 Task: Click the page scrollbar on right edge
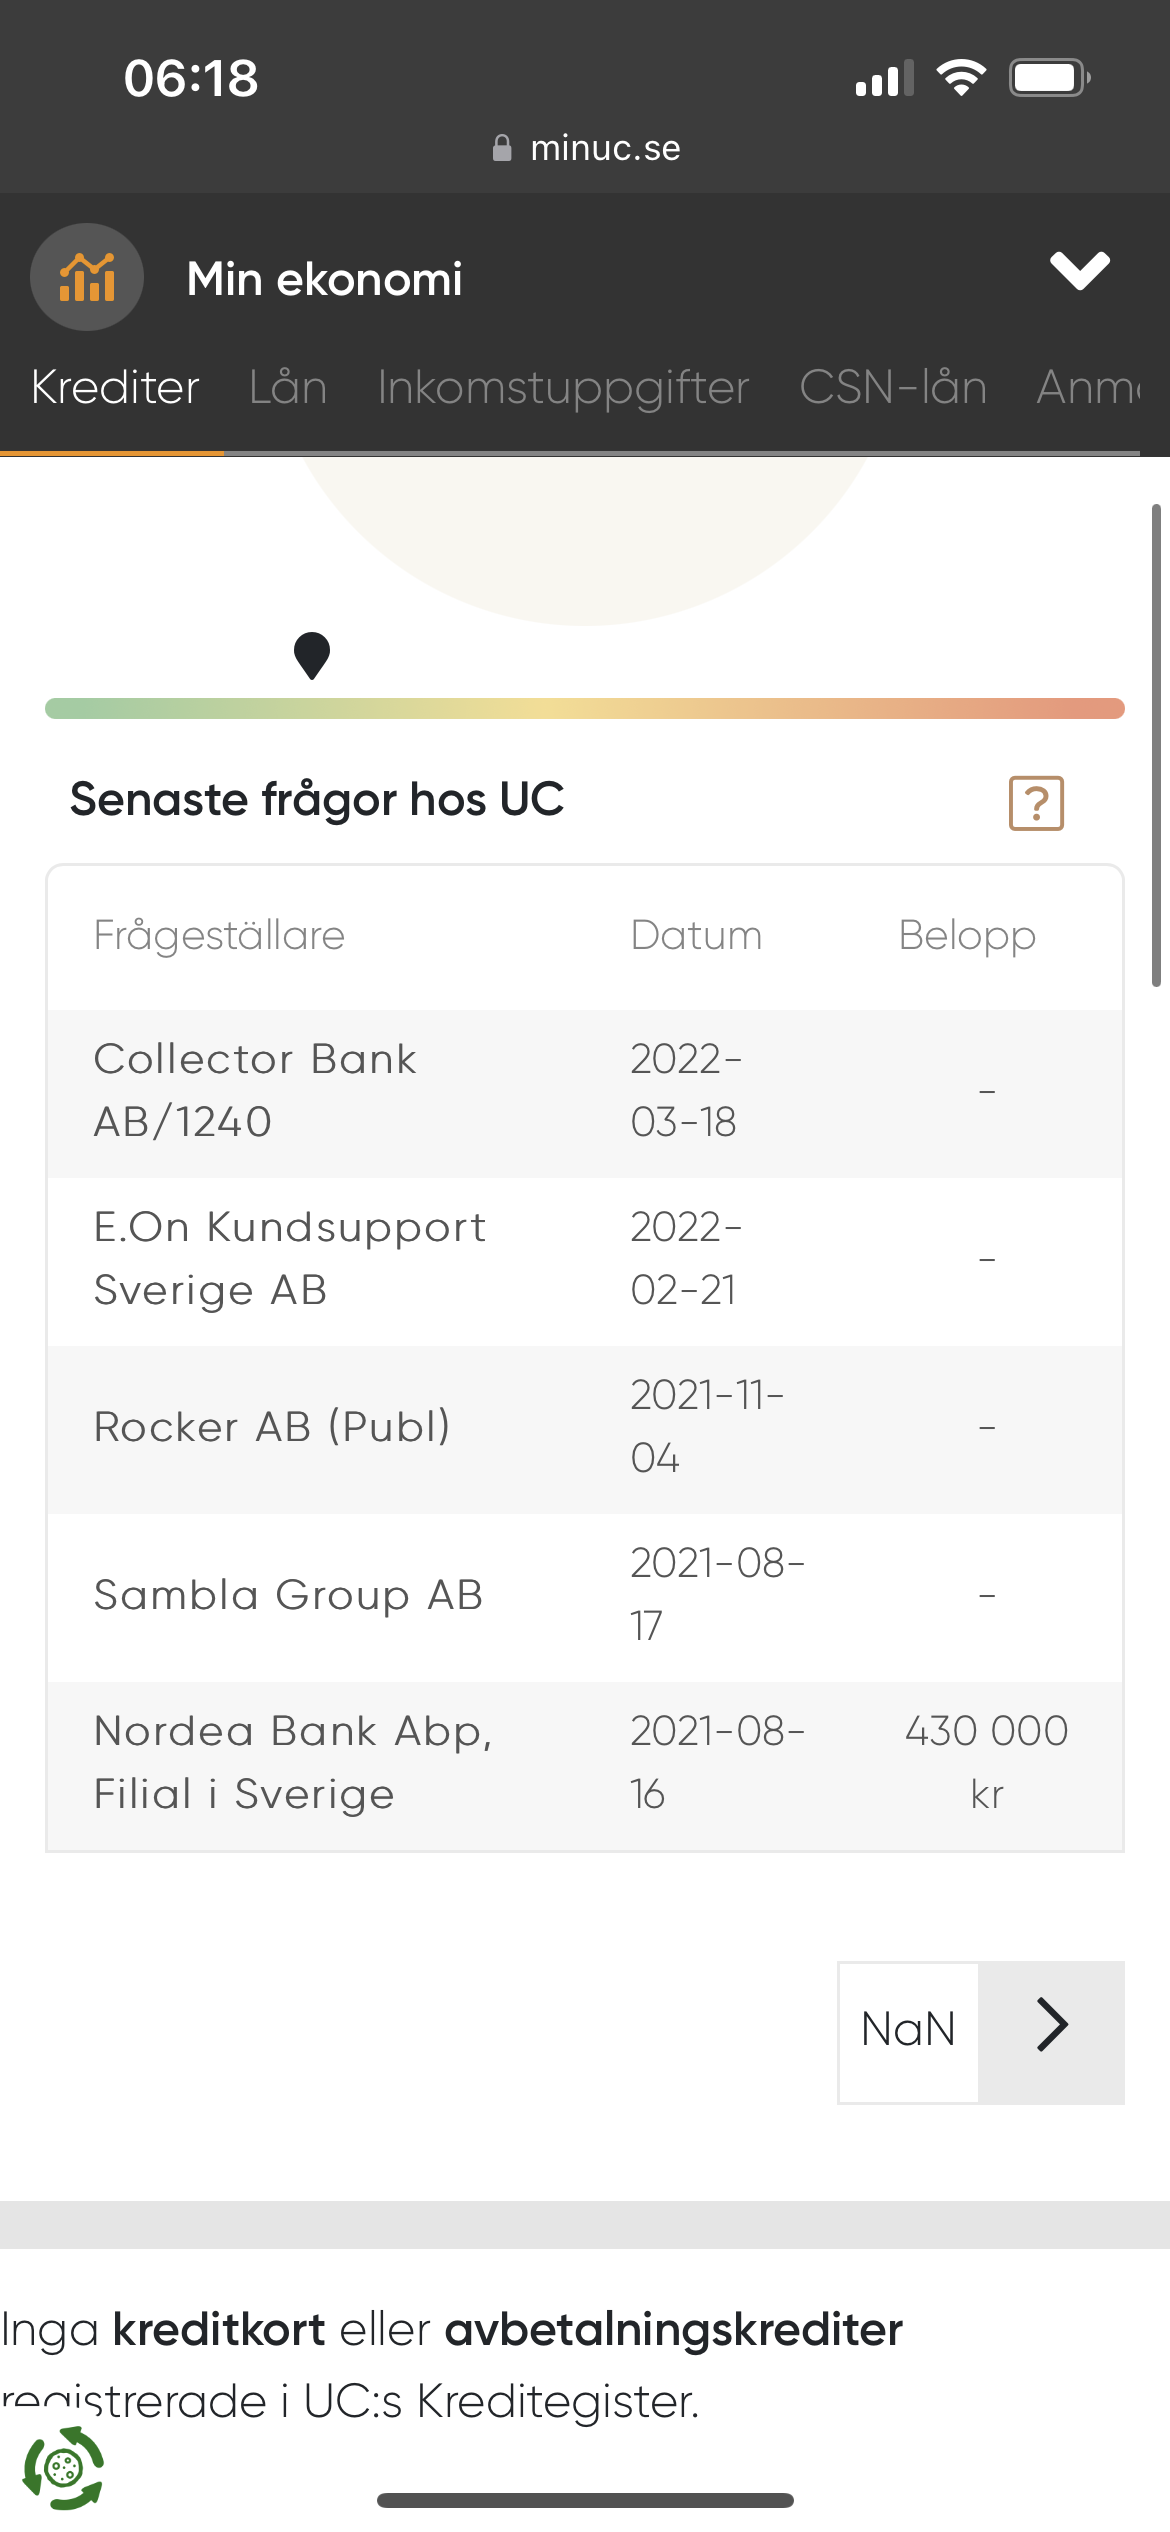[x=1156, y=745]
